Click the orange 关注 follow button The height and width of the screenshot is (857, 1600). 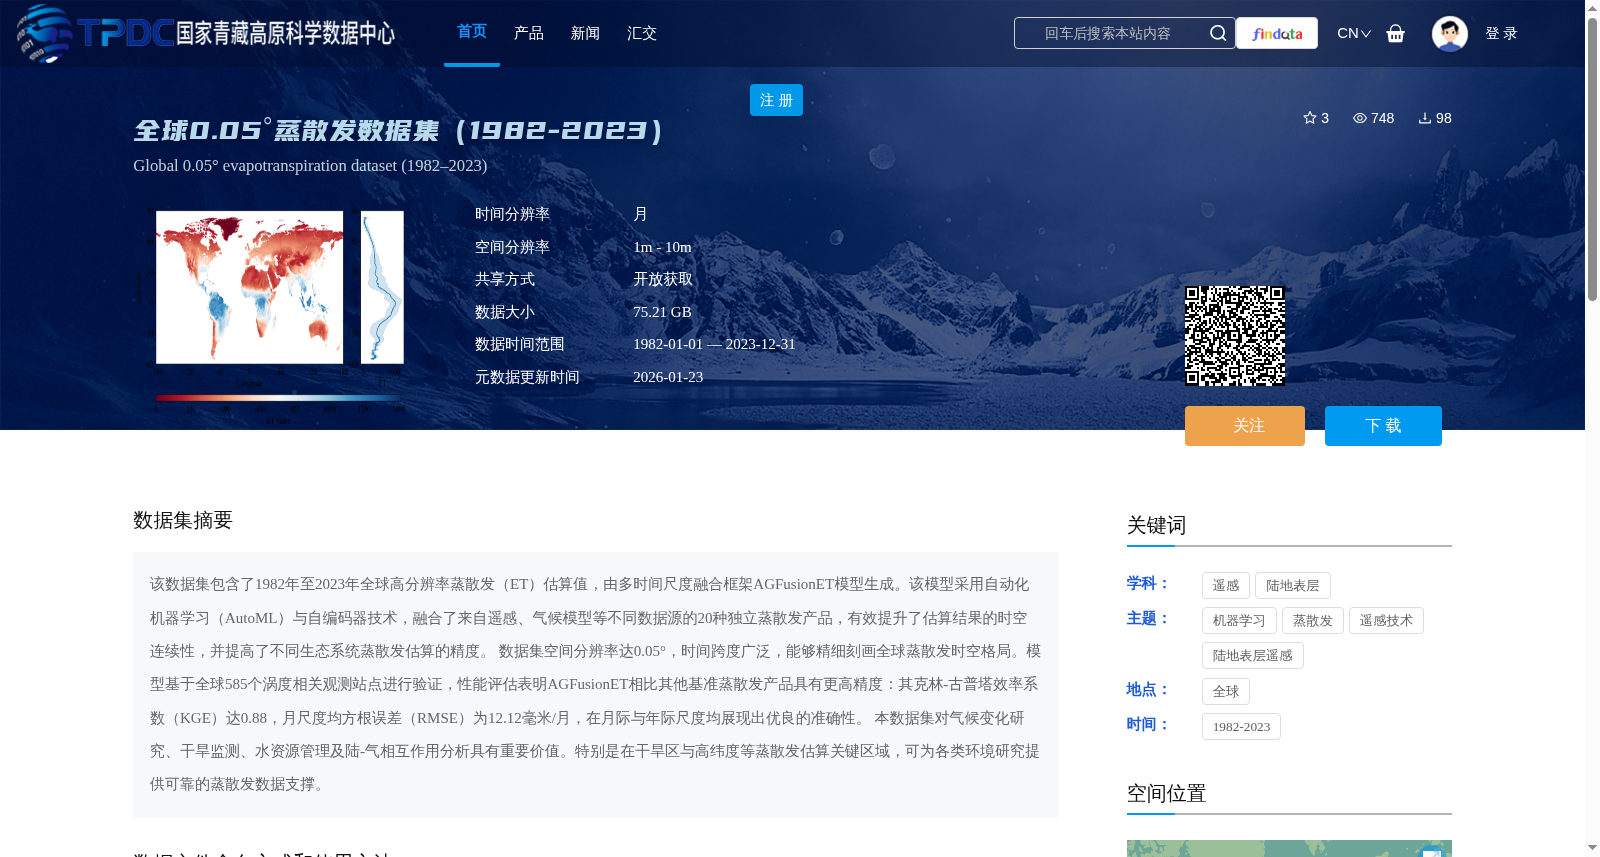[1245, 426]
